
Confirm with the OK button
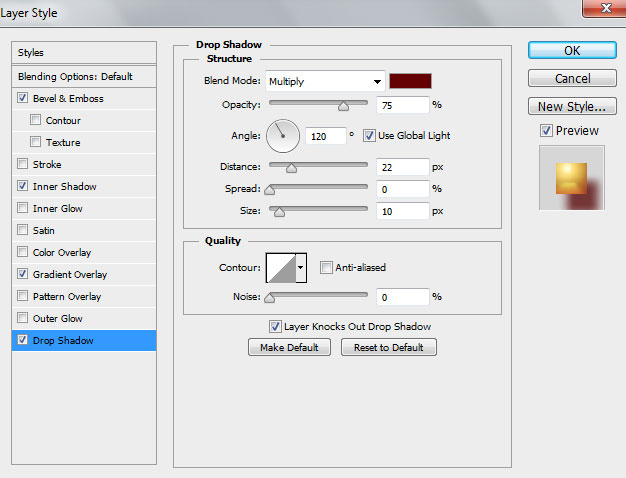(572, 50)
